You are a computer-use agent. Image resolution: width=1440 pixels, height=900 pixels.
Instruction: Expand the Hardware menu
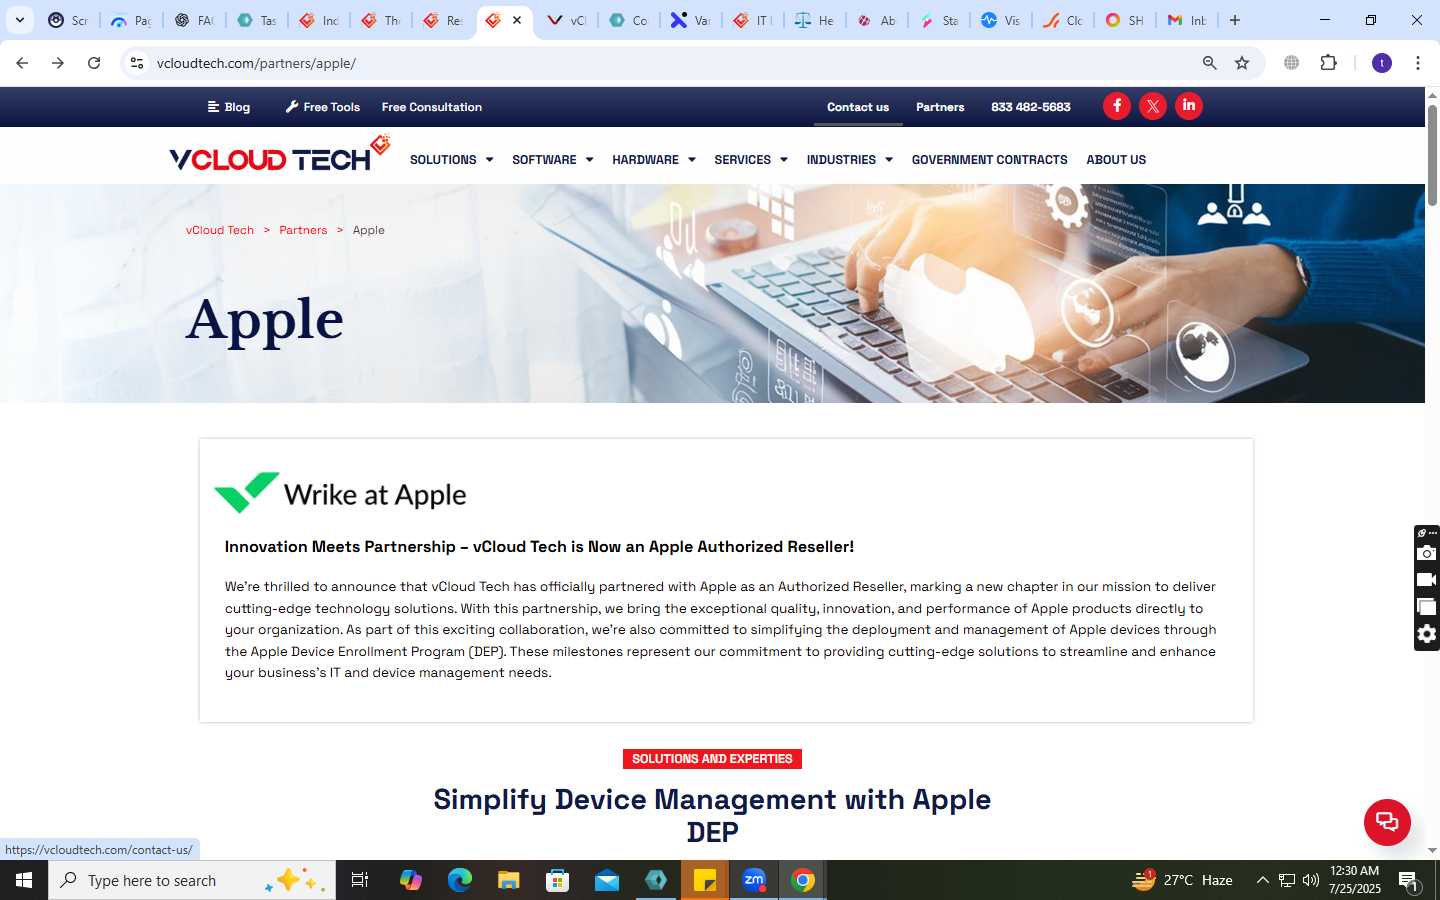pos(653,160)
